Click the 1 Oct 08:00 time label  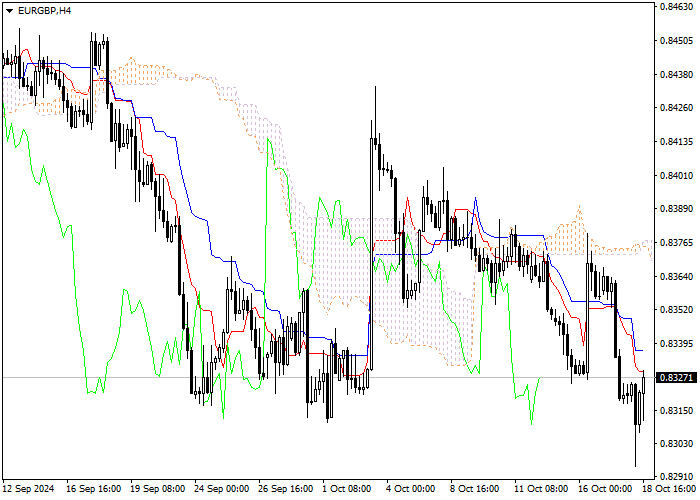pyautogui.click(x=347, y=489)
